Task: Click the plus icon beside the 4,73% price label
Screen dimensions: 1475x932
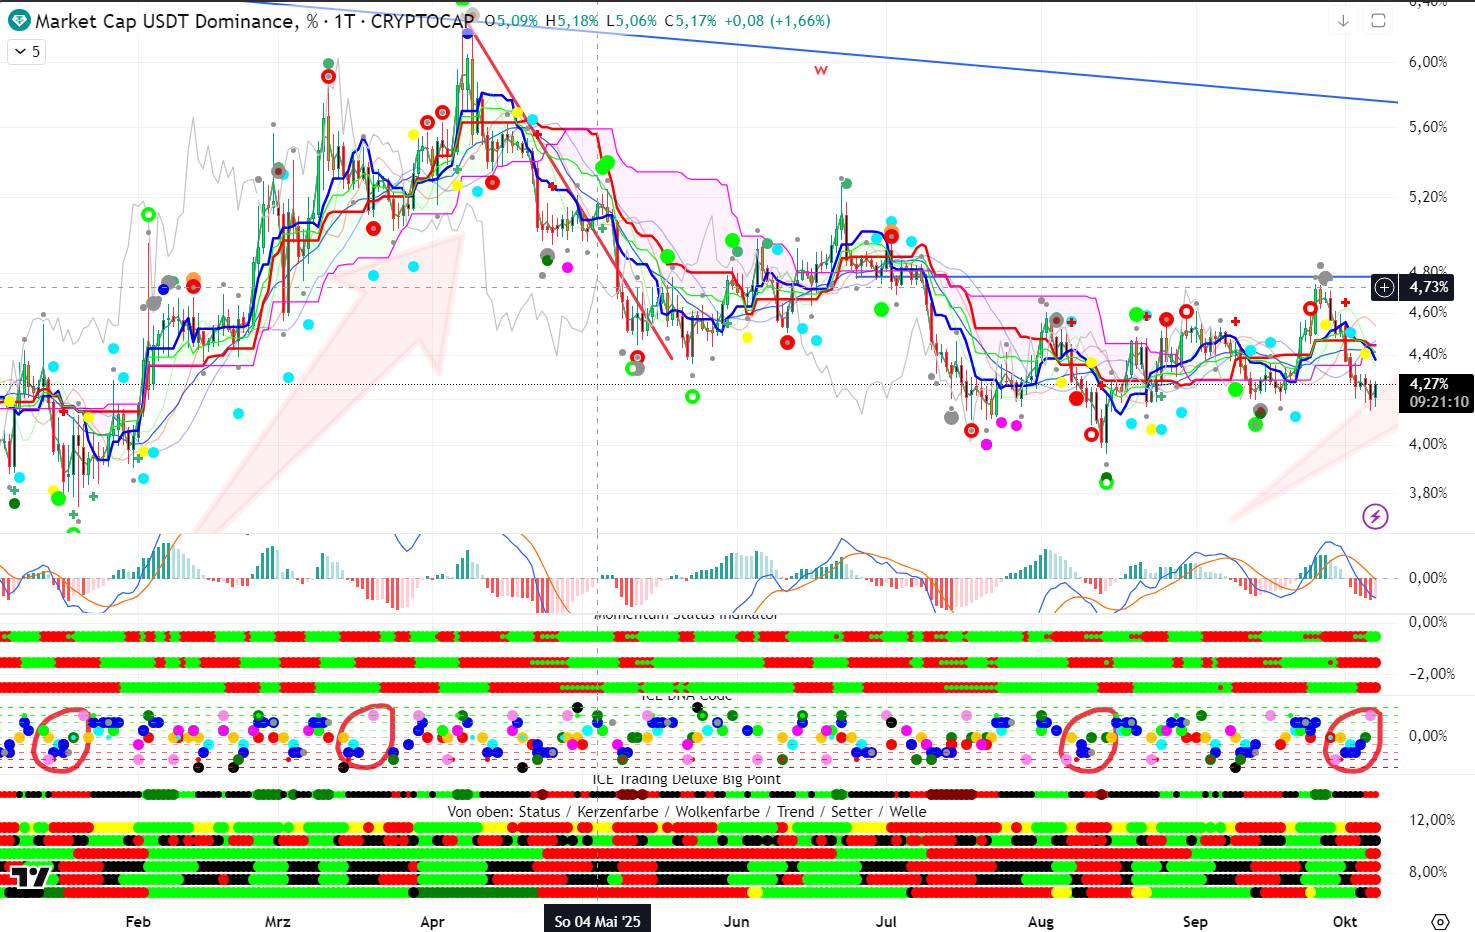Action: 1384,288
